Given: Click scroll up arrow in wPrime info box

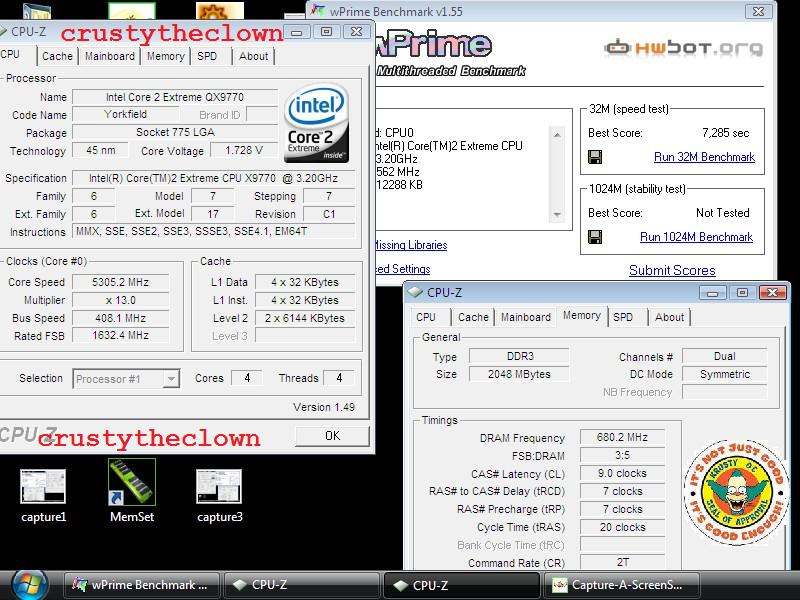Looking at the screenshot, I should coord(557,135).
